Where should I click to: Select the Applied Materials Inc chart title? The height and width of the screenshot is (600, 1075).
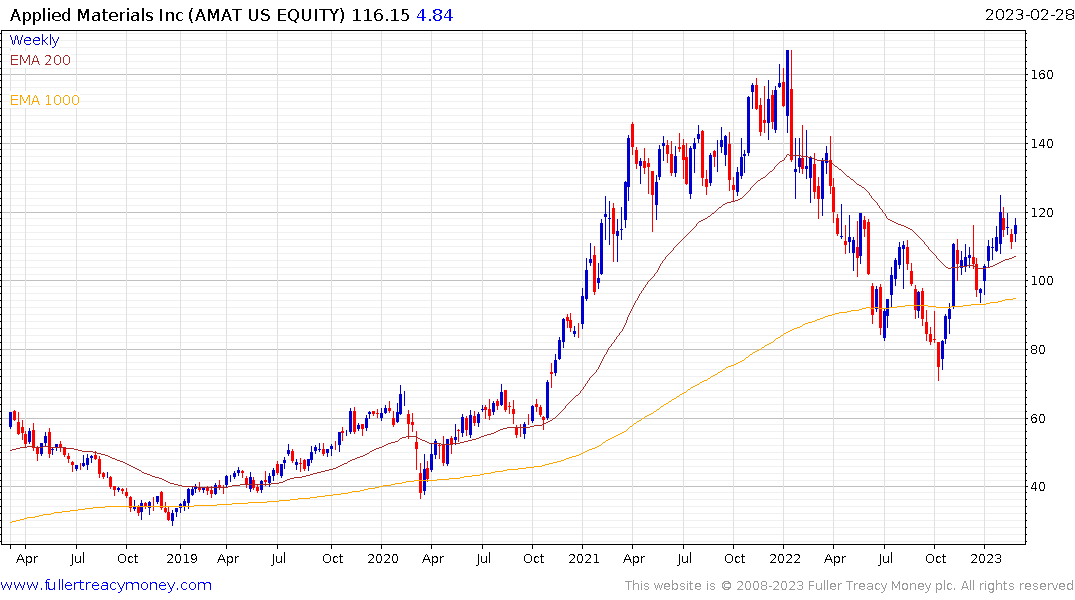click(177, 15)
